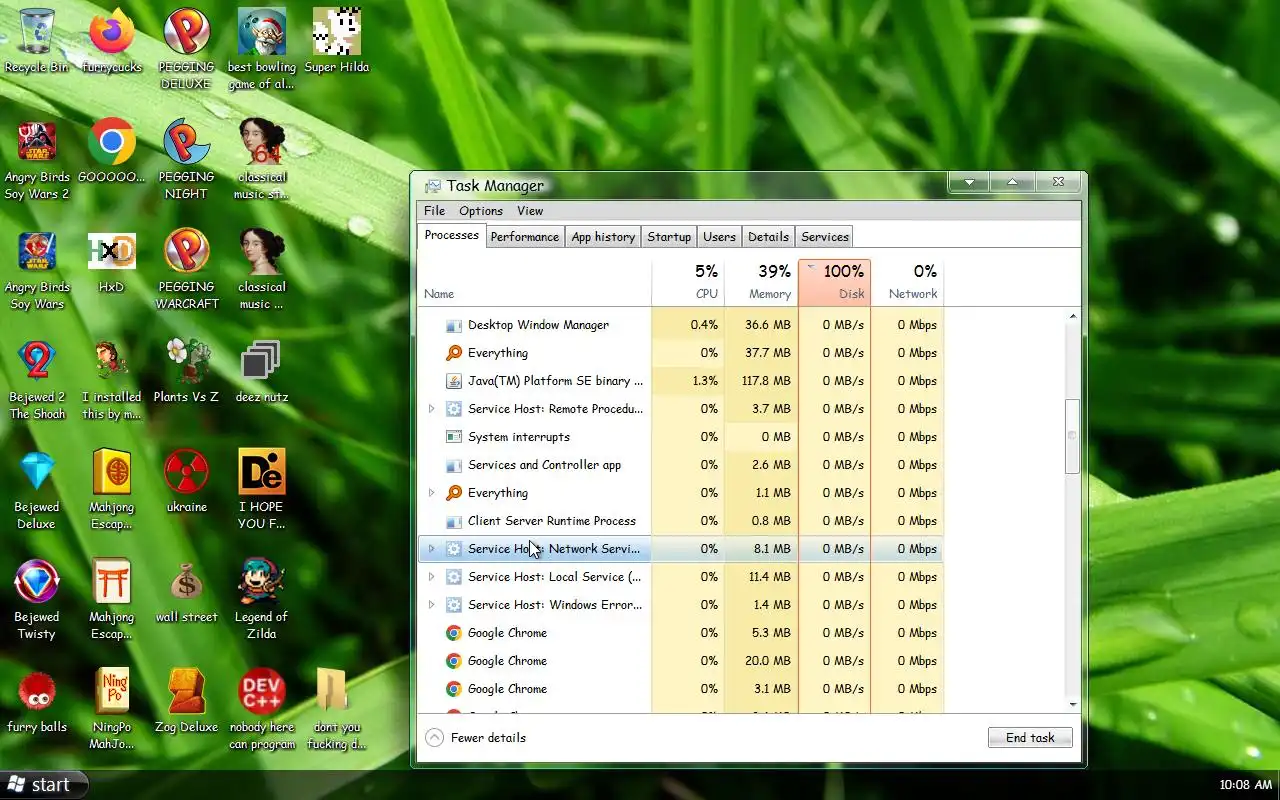Click the Desktop Window Manager process icon

point(453,325)
